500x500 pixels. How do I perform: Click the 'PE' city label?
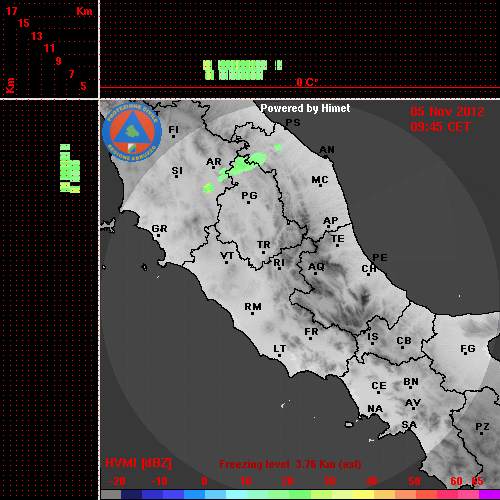(380, 257)
